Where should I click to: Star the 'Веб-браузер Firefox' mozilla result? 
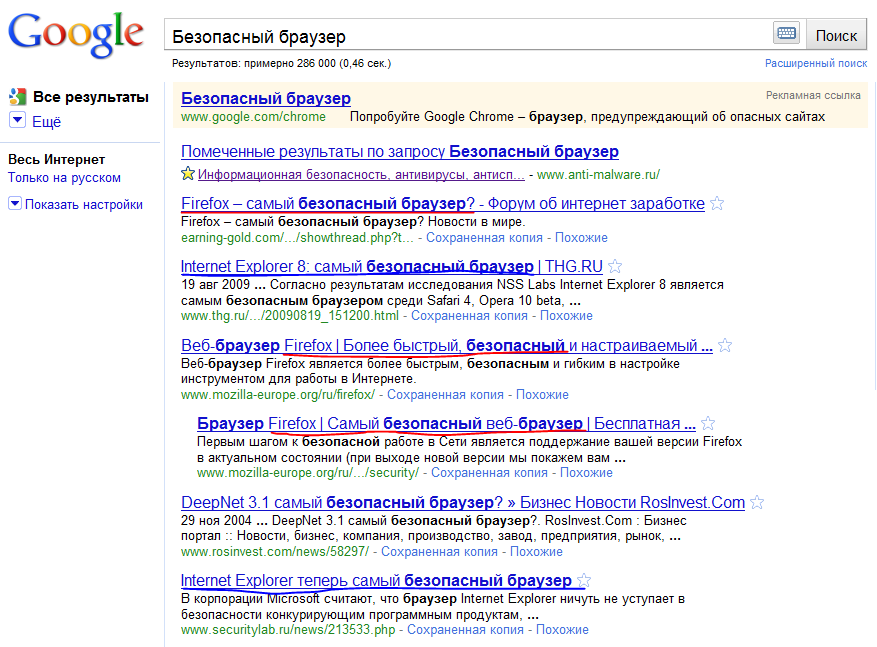[x=725, y=346]
